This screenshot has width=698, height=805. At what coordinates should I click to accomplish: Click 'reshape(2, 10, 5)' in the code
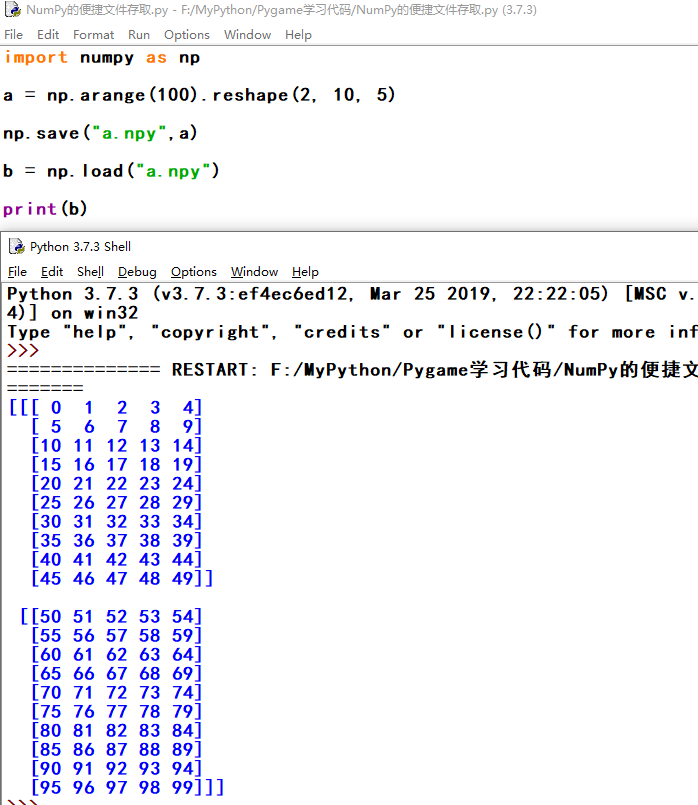point(304,95)
